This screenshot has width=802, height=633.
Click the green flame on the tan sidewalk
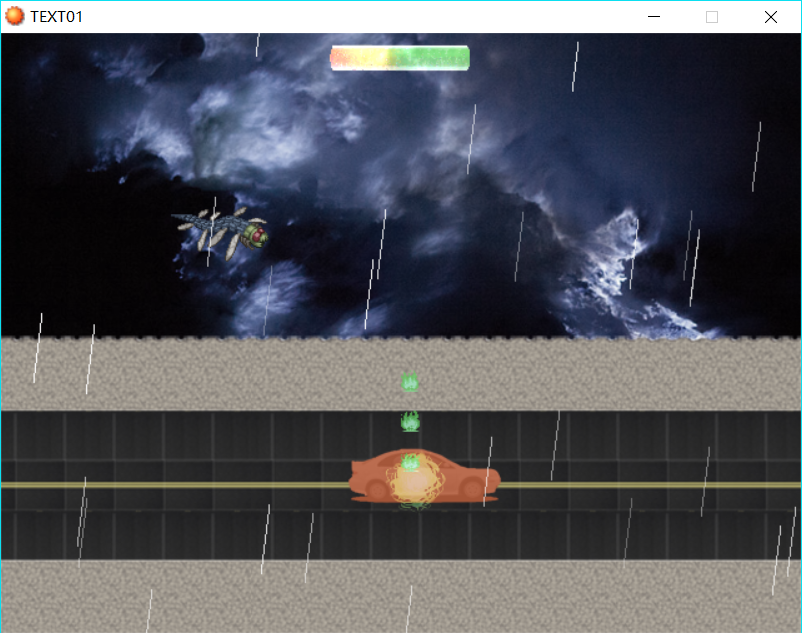410,381
